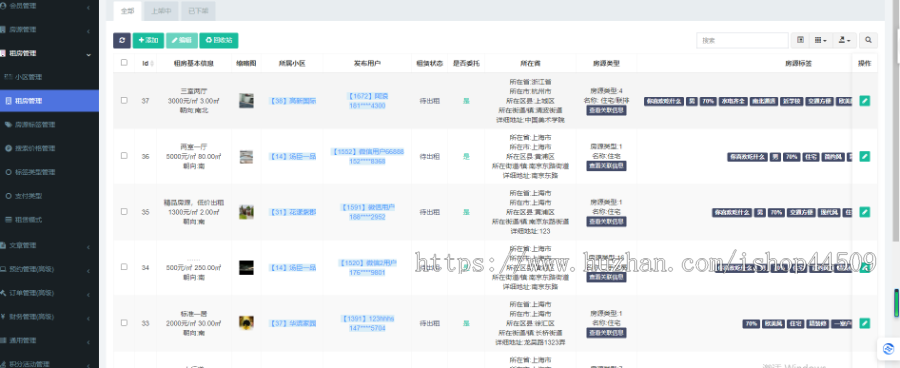Open the thumbnail image of row 37

pyautogui.click(x=246, y=100)
